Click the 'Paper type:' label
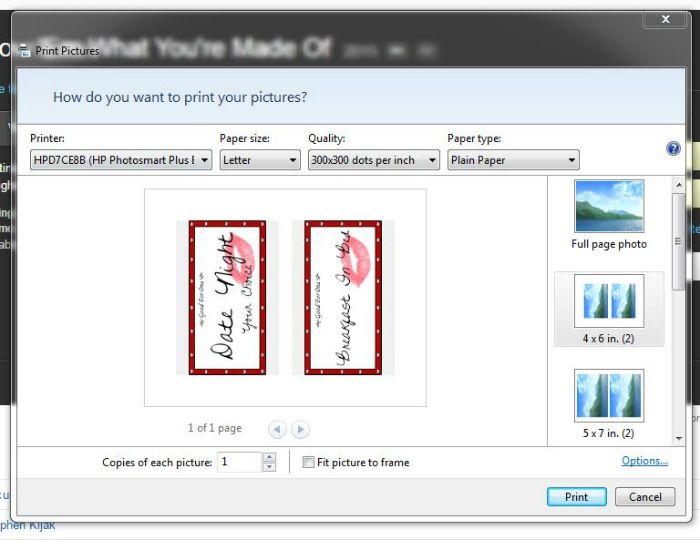Screen dimensions: 700x540 click(474, 138)
